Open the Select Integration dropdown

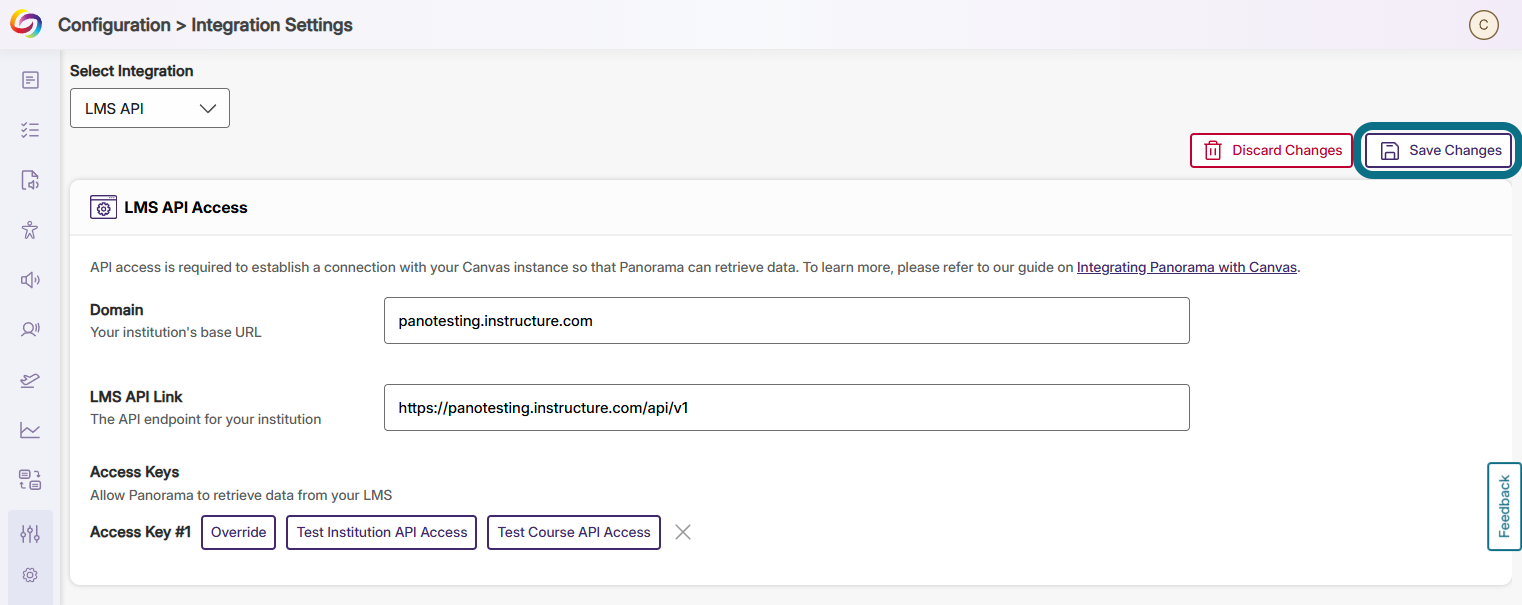tap(150, 108)
